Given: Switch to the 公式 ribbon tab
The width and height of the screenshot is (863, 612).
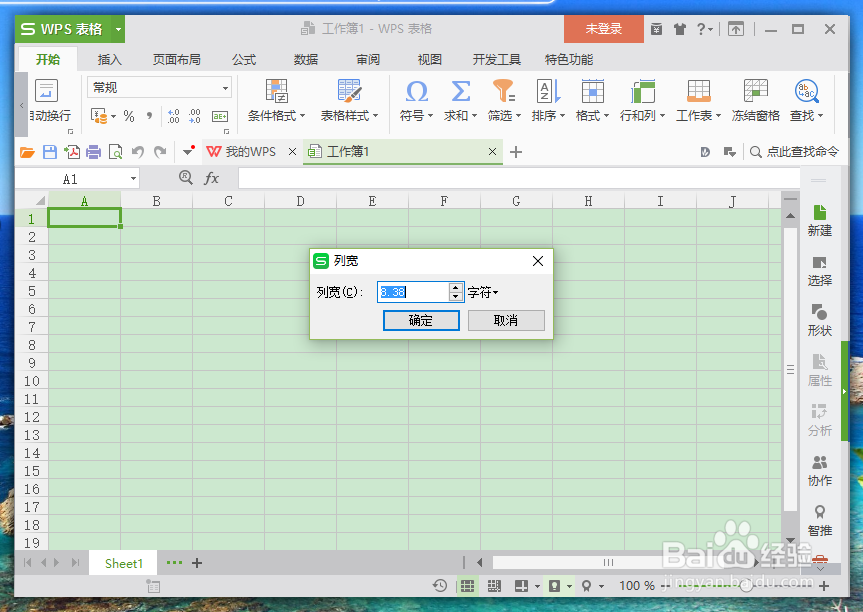Looking at the screenshot, I should 243,59.
